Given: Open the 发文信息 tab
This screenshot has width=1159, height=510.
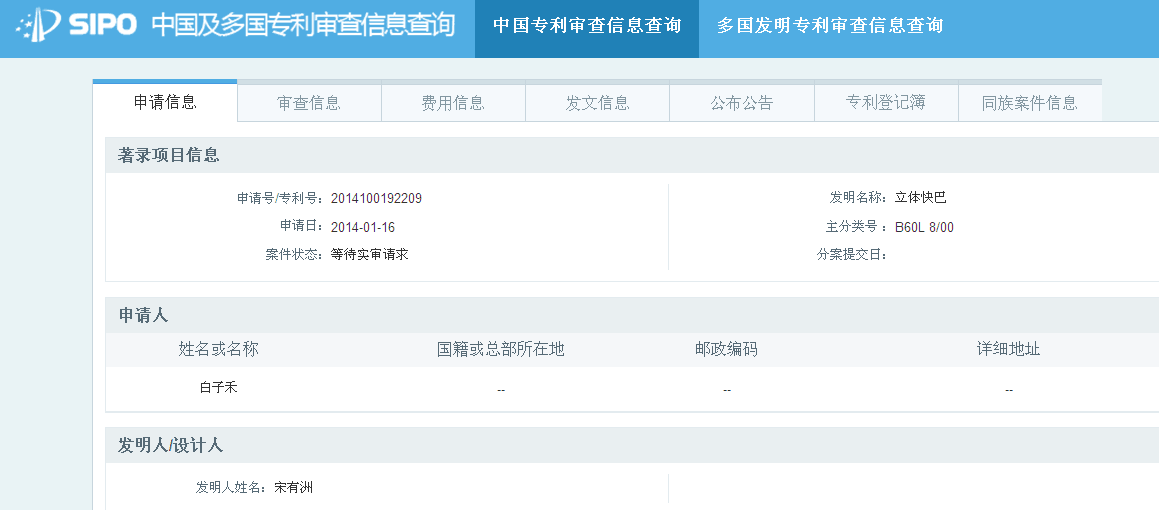Looking at the screenshot, I should pyautogui.click(x=597, y=103).
